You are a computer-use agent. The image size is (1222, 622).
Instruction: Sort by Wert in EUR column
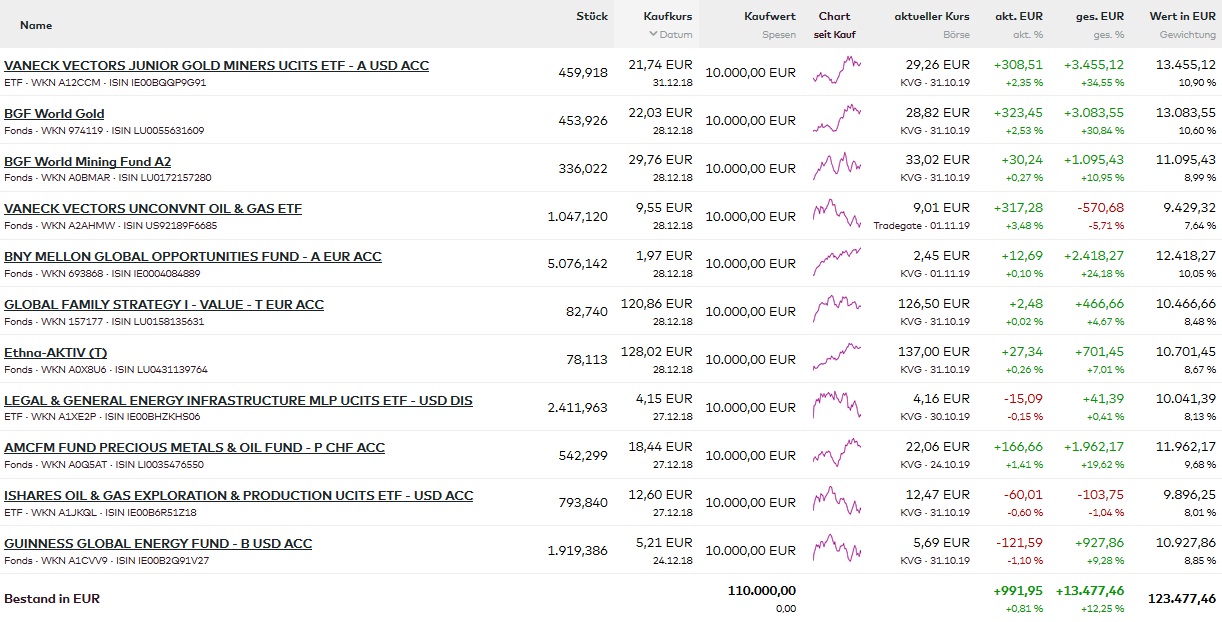(1182, 16)
